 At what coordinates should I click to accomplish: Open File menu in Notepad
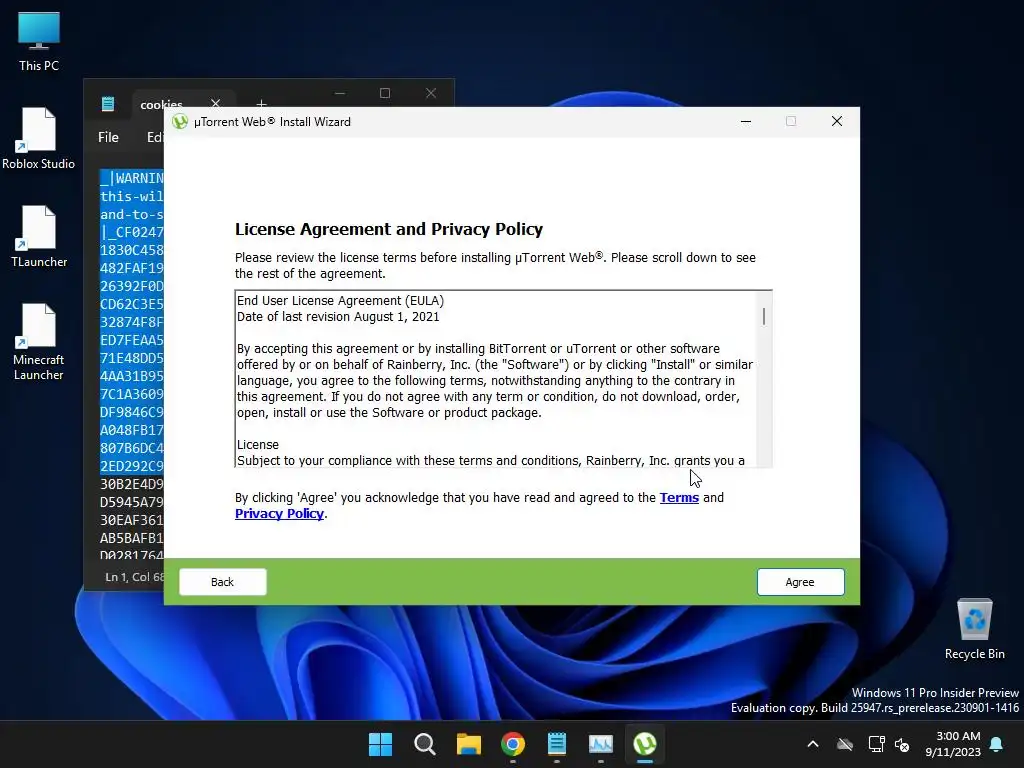108,137
